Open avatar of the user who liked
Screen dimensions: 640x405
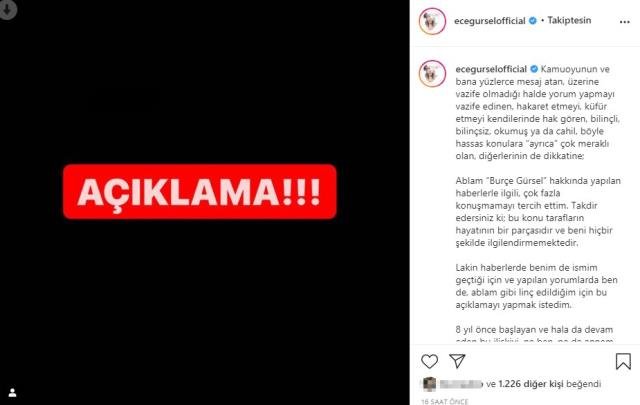point(429,384)
